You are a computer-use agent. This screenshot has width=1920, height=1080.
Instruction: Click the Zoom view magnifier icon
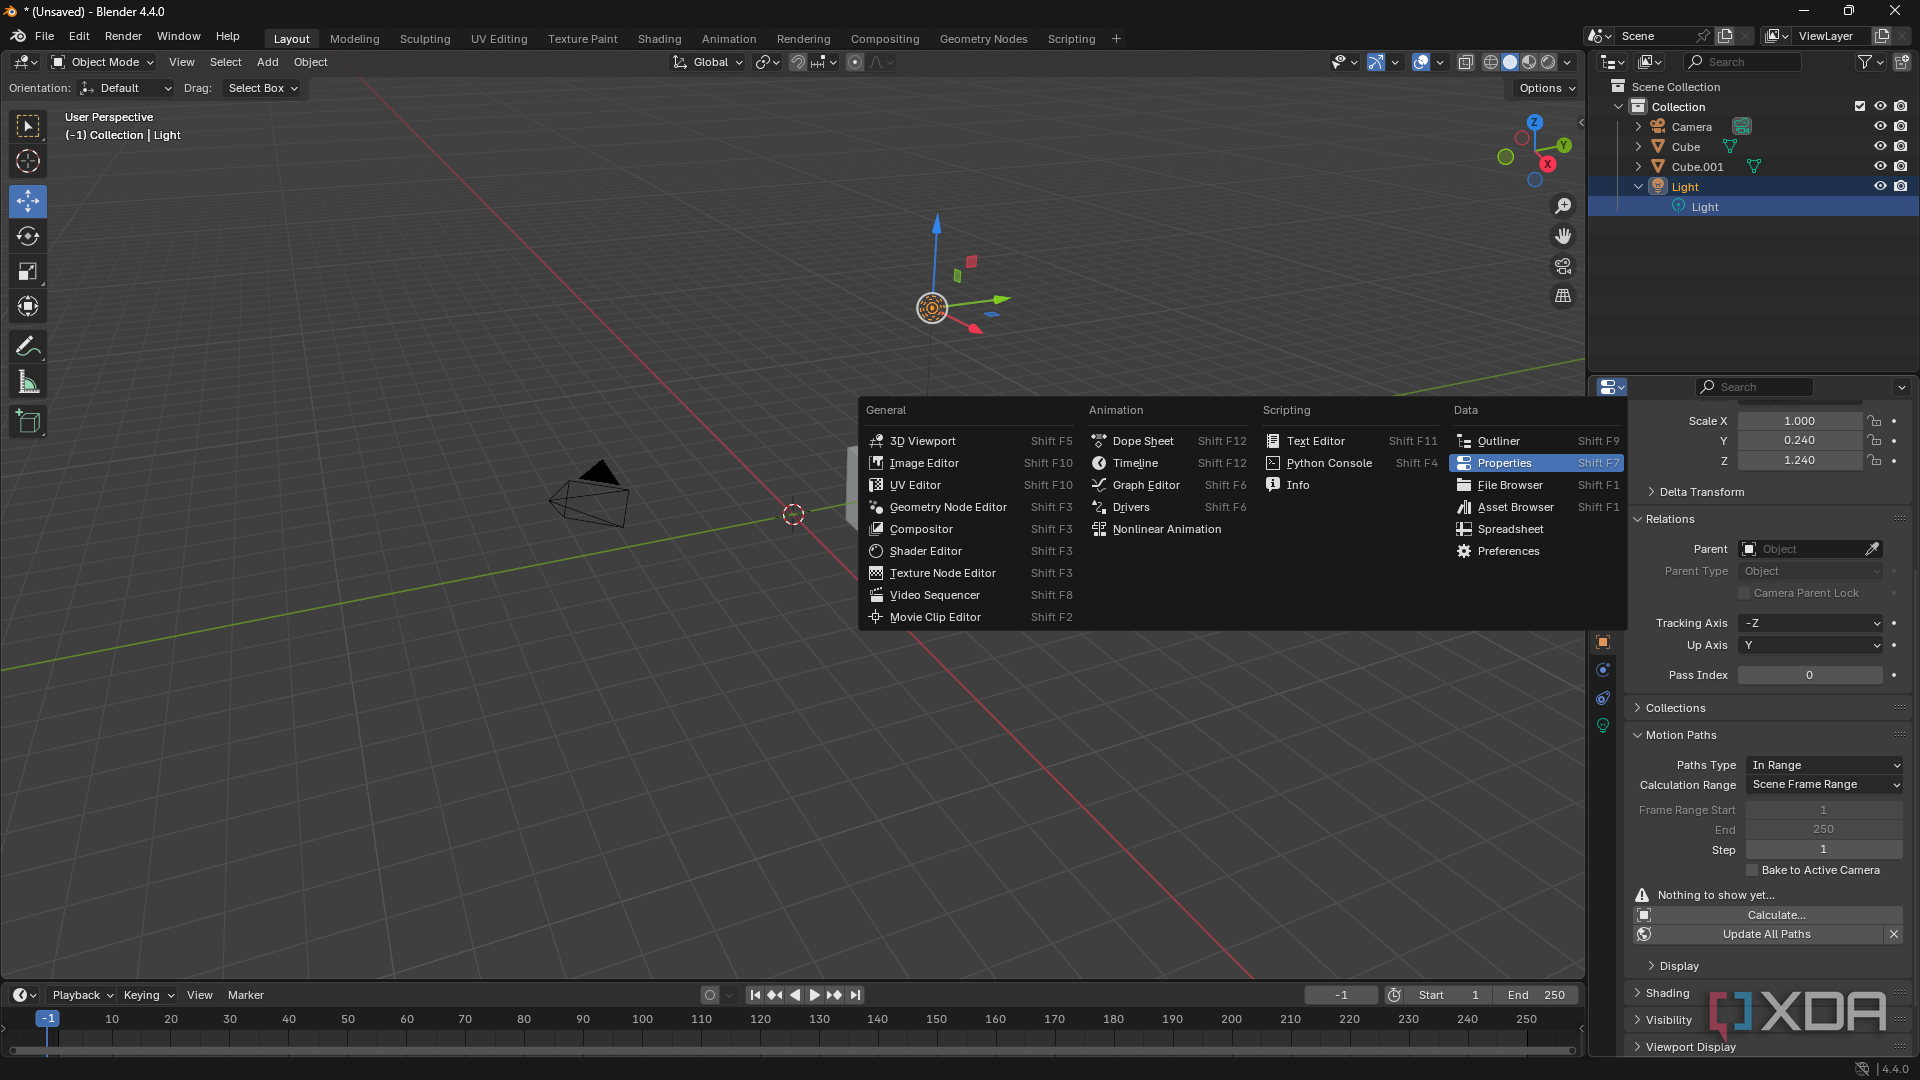coord(1563,206)
